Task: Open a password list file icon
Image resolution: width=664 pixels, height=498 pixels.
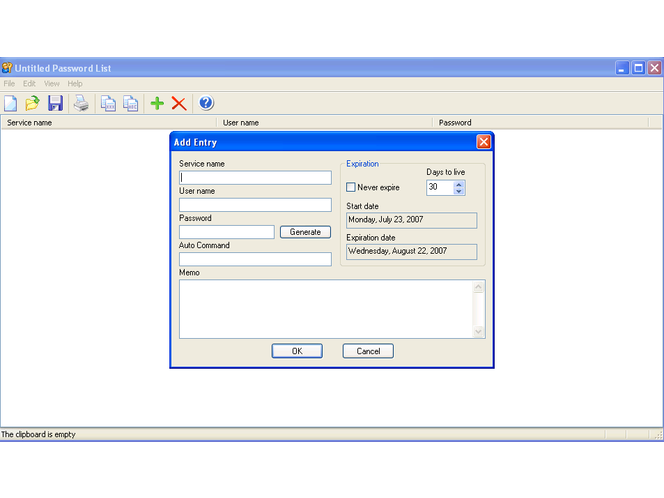Action: click(x=33, y=103)
